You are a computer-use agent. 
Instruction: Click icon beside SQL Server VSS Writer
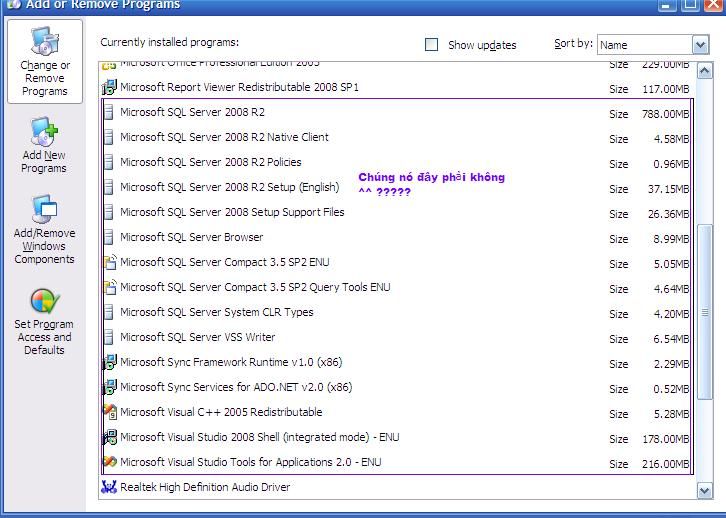[109, 337]
